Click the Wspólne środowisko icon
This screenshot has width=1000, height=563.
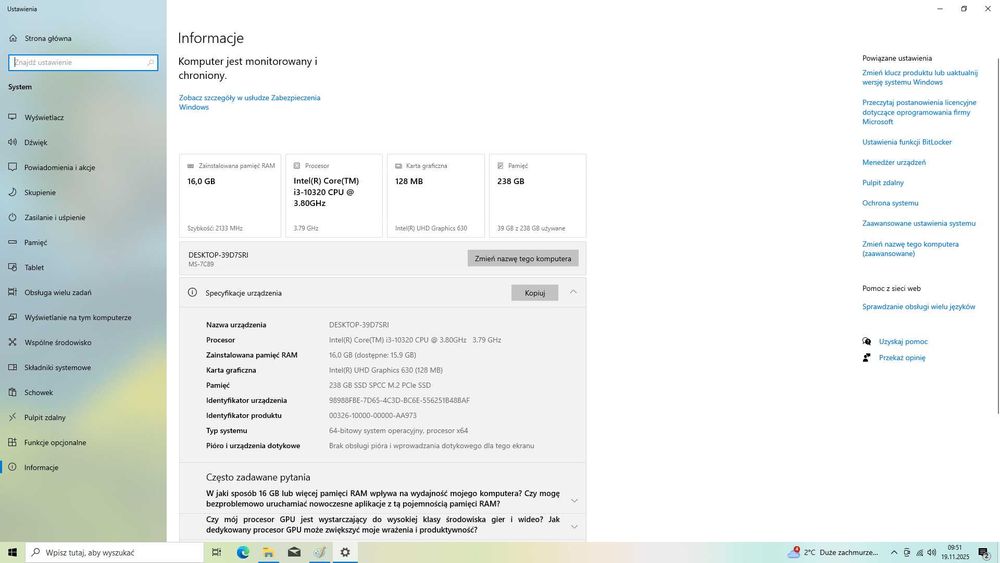(x=12, y=342)
